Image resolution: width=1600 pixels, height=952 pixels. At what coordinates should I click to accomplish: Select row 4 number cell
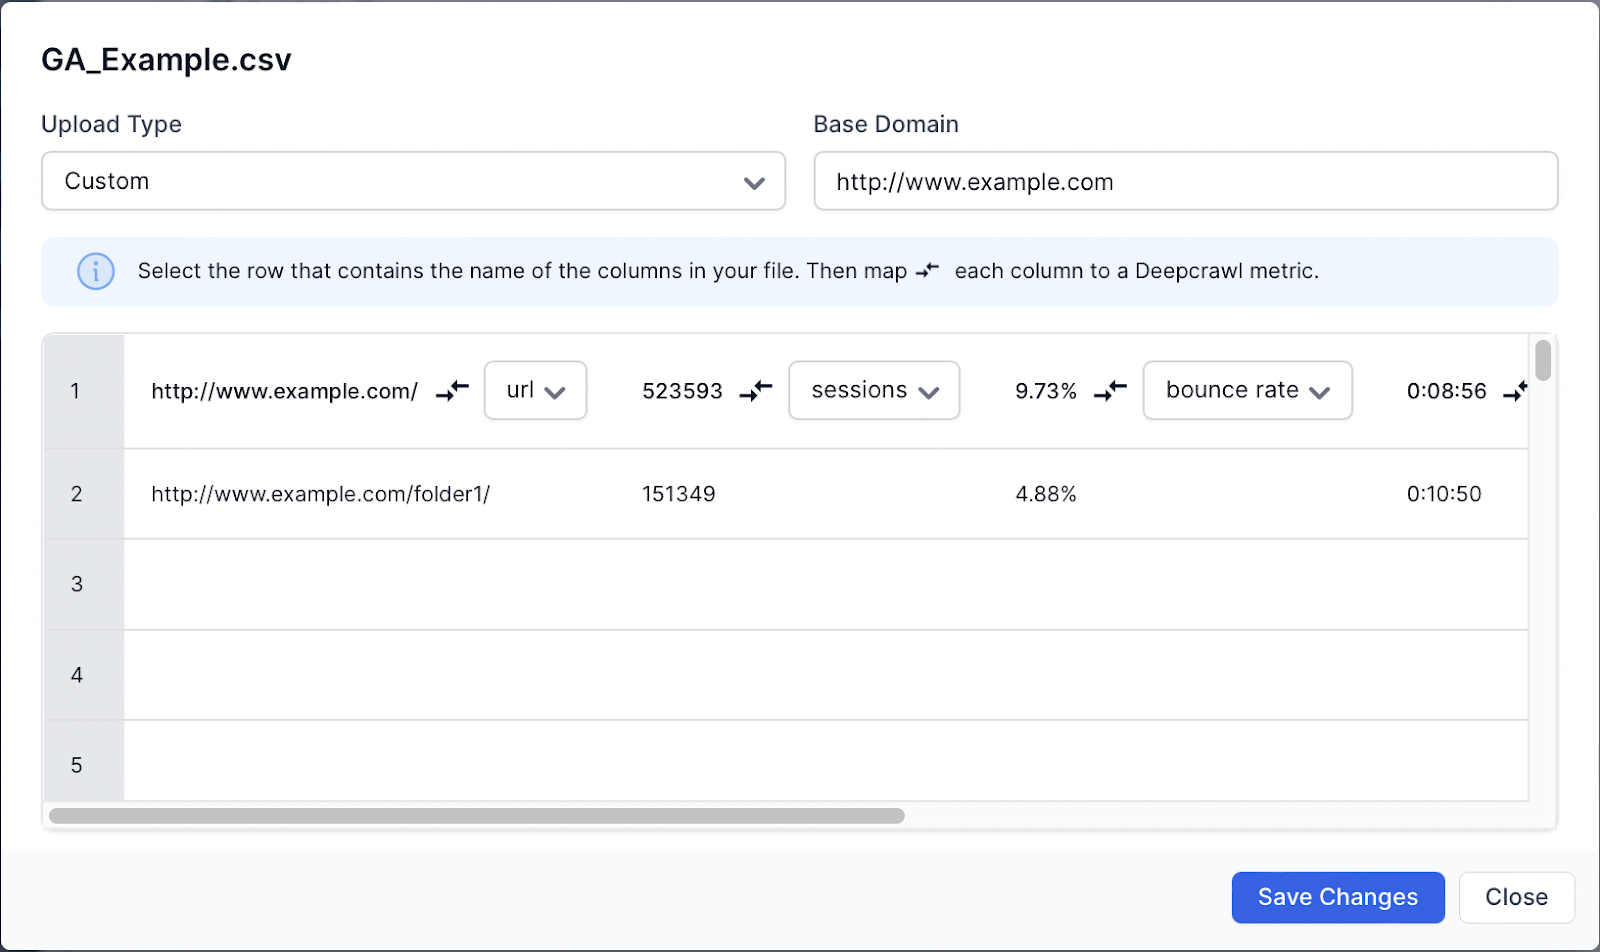[76, 675]
